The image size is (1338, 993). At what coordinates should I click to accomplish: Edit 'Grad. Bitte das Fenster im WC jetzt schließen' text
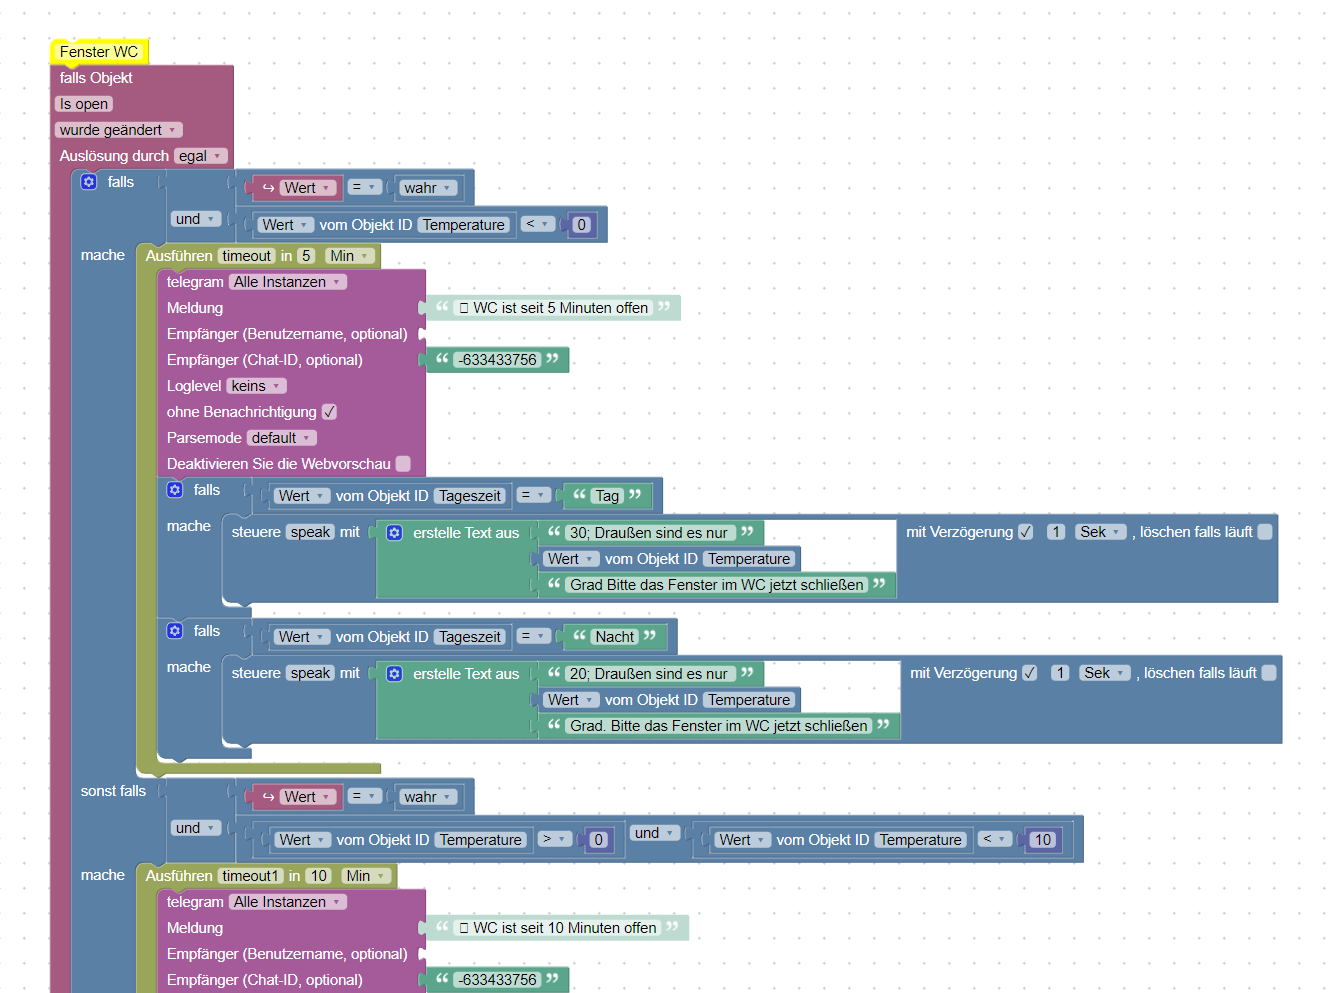pos(719,726)
